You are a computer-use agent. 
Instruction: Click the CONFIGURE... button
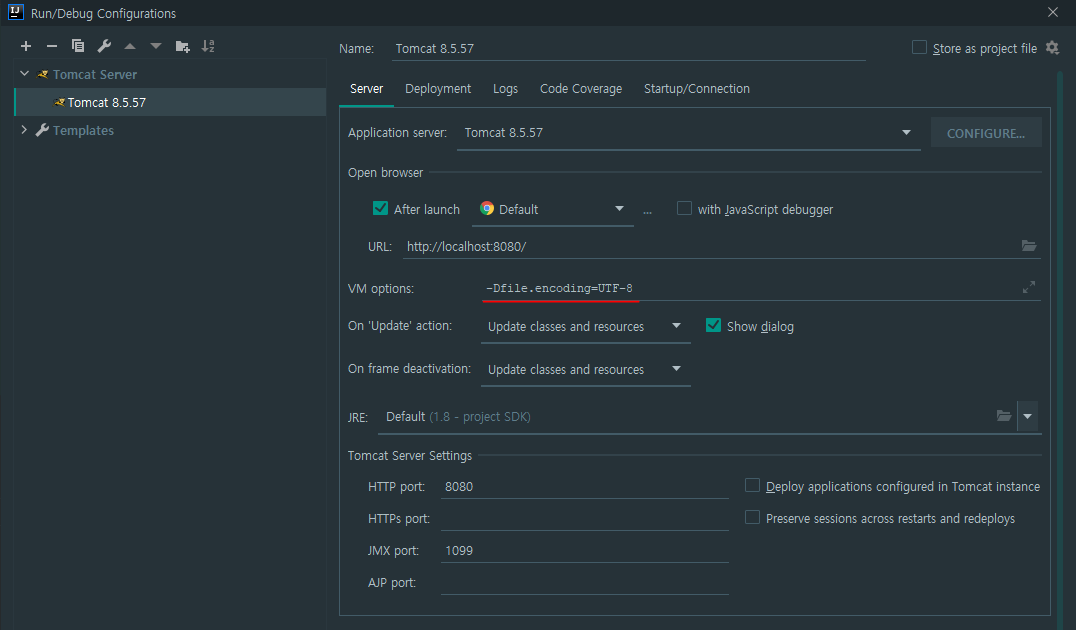coord(986,132)
